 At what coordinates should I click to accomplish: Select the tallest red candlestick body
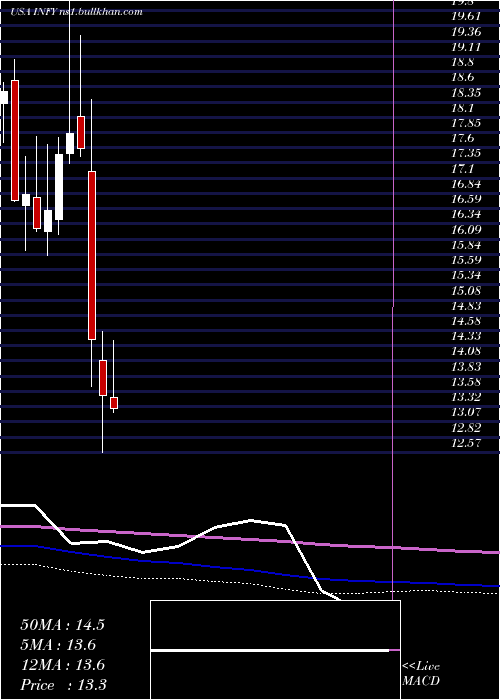(92, 255)
